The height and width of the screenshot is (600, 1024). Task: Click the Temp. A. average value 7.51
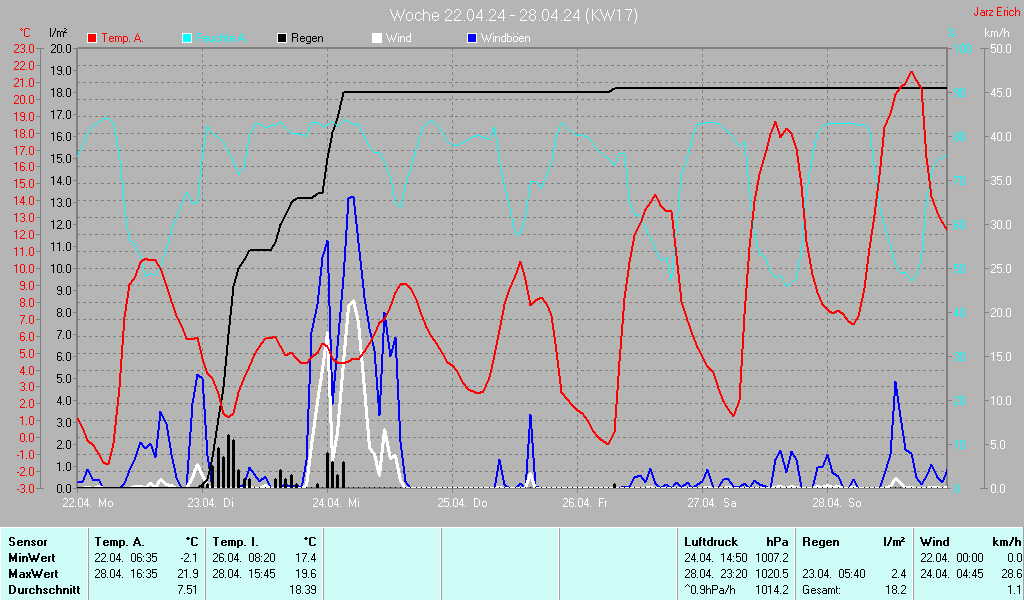(x=188, y=590)
